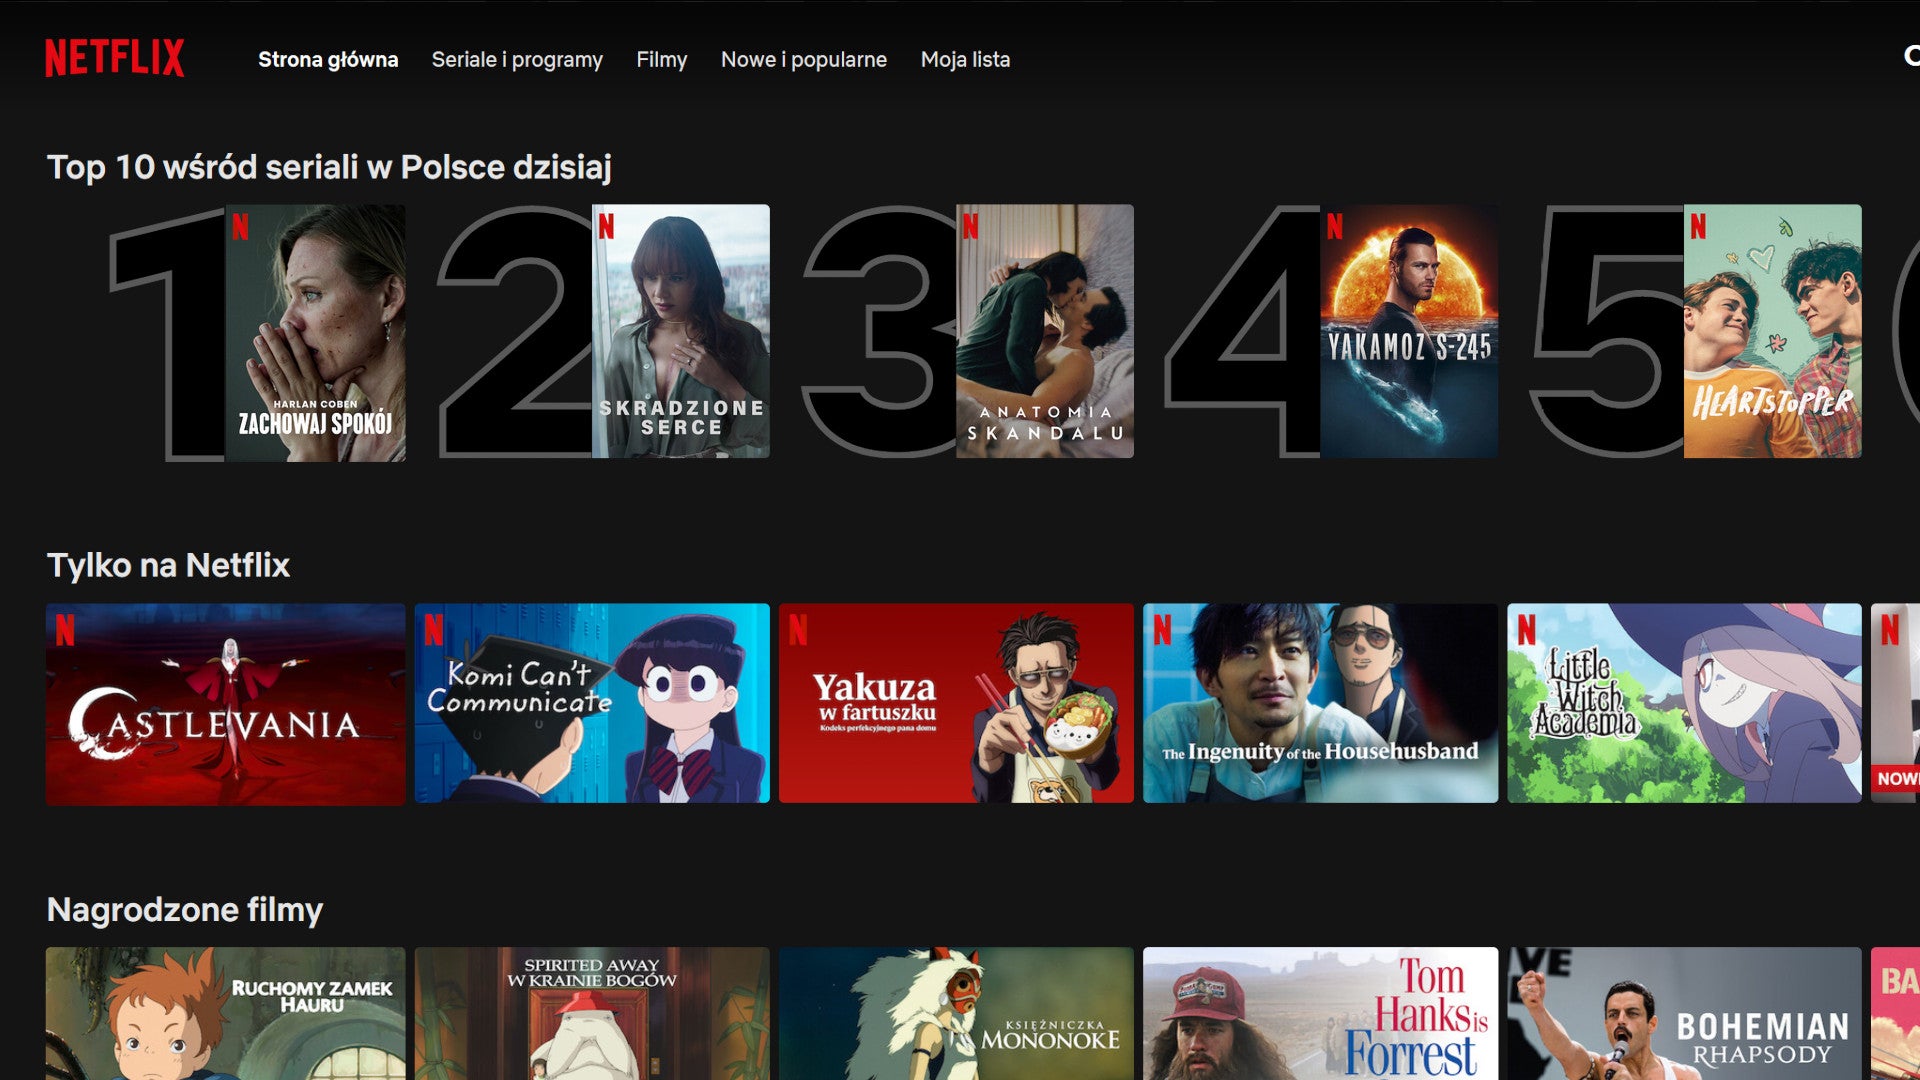The height and width of the screenshot is (1080, 1920).
Task: Open Moja lista
Action: click(965, 60)
